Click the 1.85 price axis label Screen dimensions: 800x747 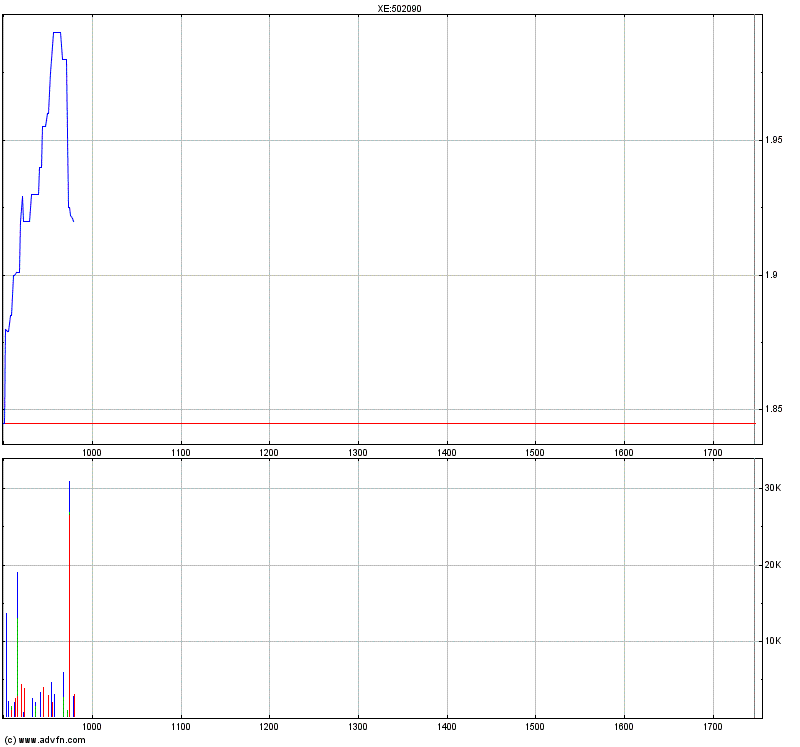tap(773, 409)
